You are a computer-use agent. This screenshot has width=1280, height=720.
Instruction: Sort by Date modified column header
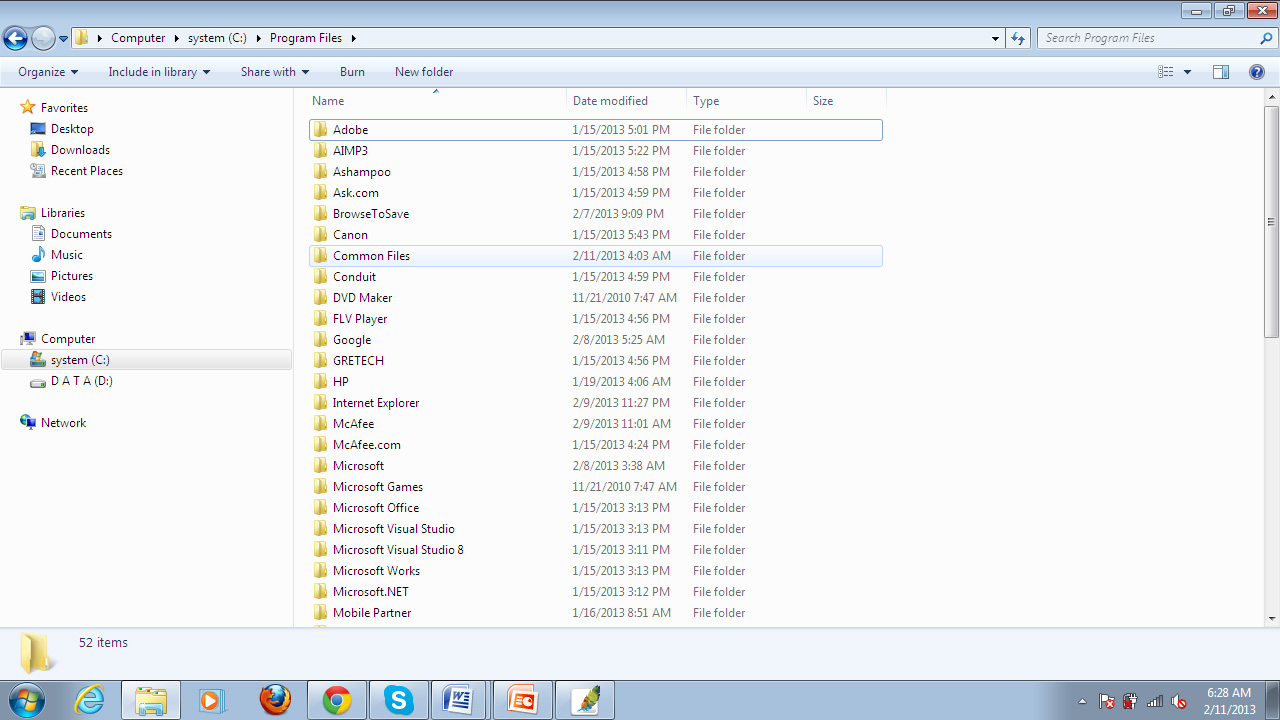pos(627,101)
